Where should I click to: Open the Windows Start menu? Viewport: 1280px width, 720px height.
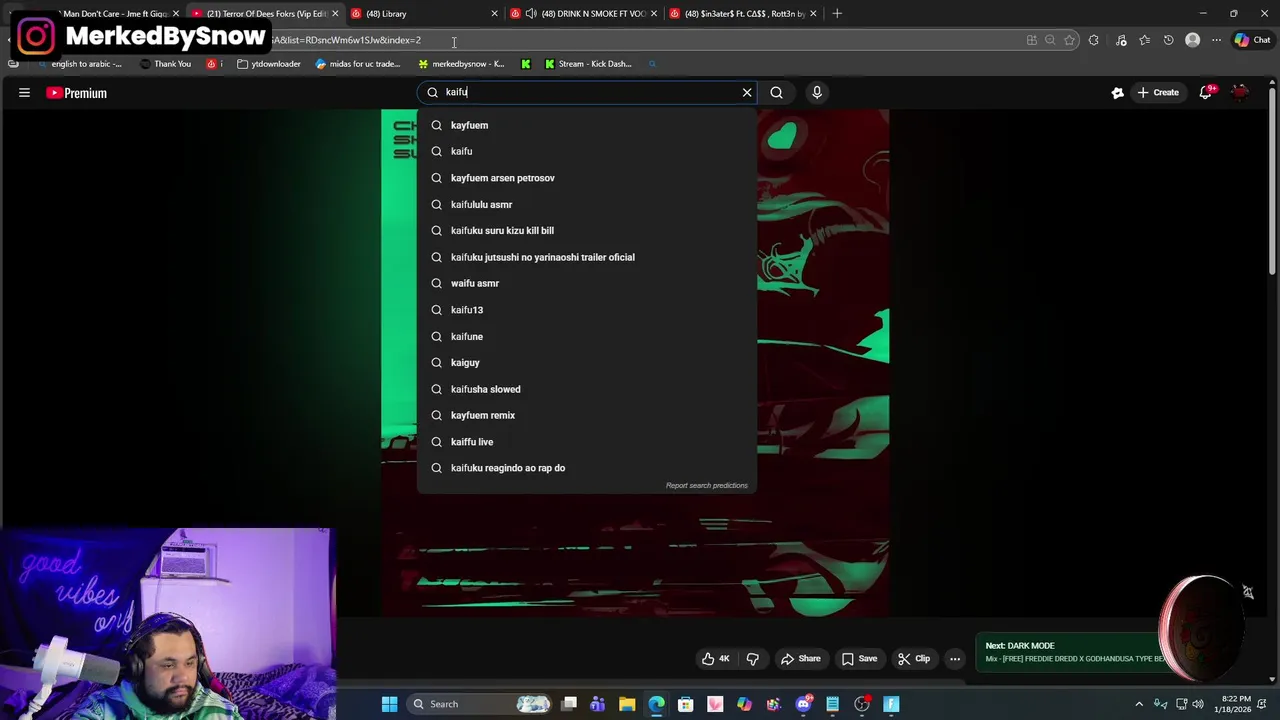point(389,704)
